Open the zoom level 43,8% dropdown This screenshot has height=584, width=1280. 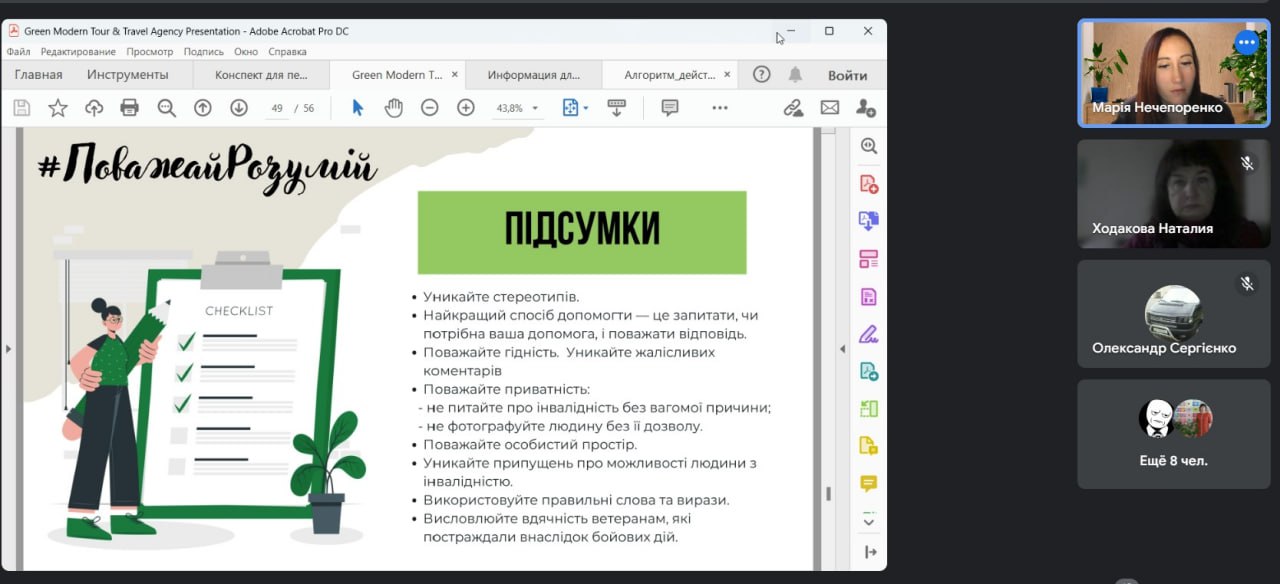535,108
